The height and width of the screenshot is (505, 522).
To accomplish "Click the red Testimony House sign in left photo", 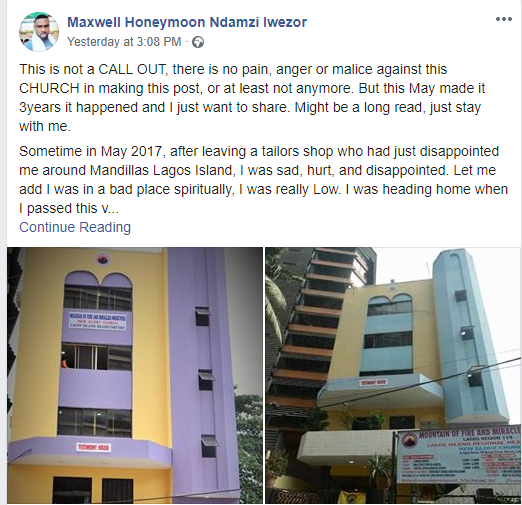I will 94,447.
